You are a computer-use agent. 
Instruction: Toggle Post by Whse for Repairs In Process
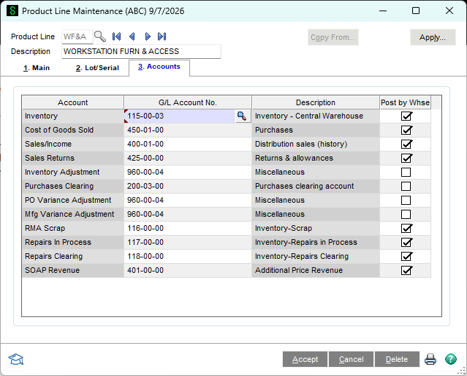pos(406,242)
